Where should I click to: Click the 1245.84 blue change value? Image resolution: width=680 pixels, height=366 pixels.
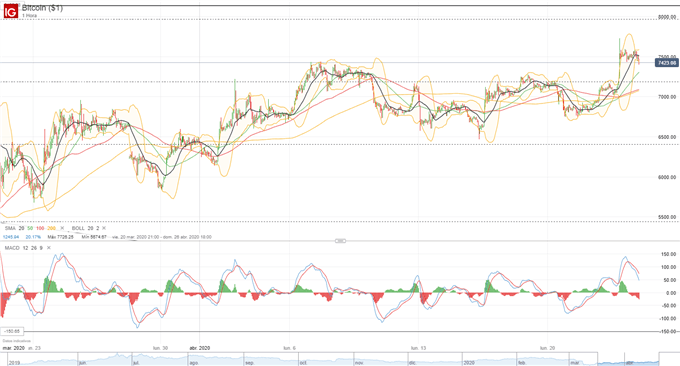[11, 237]
